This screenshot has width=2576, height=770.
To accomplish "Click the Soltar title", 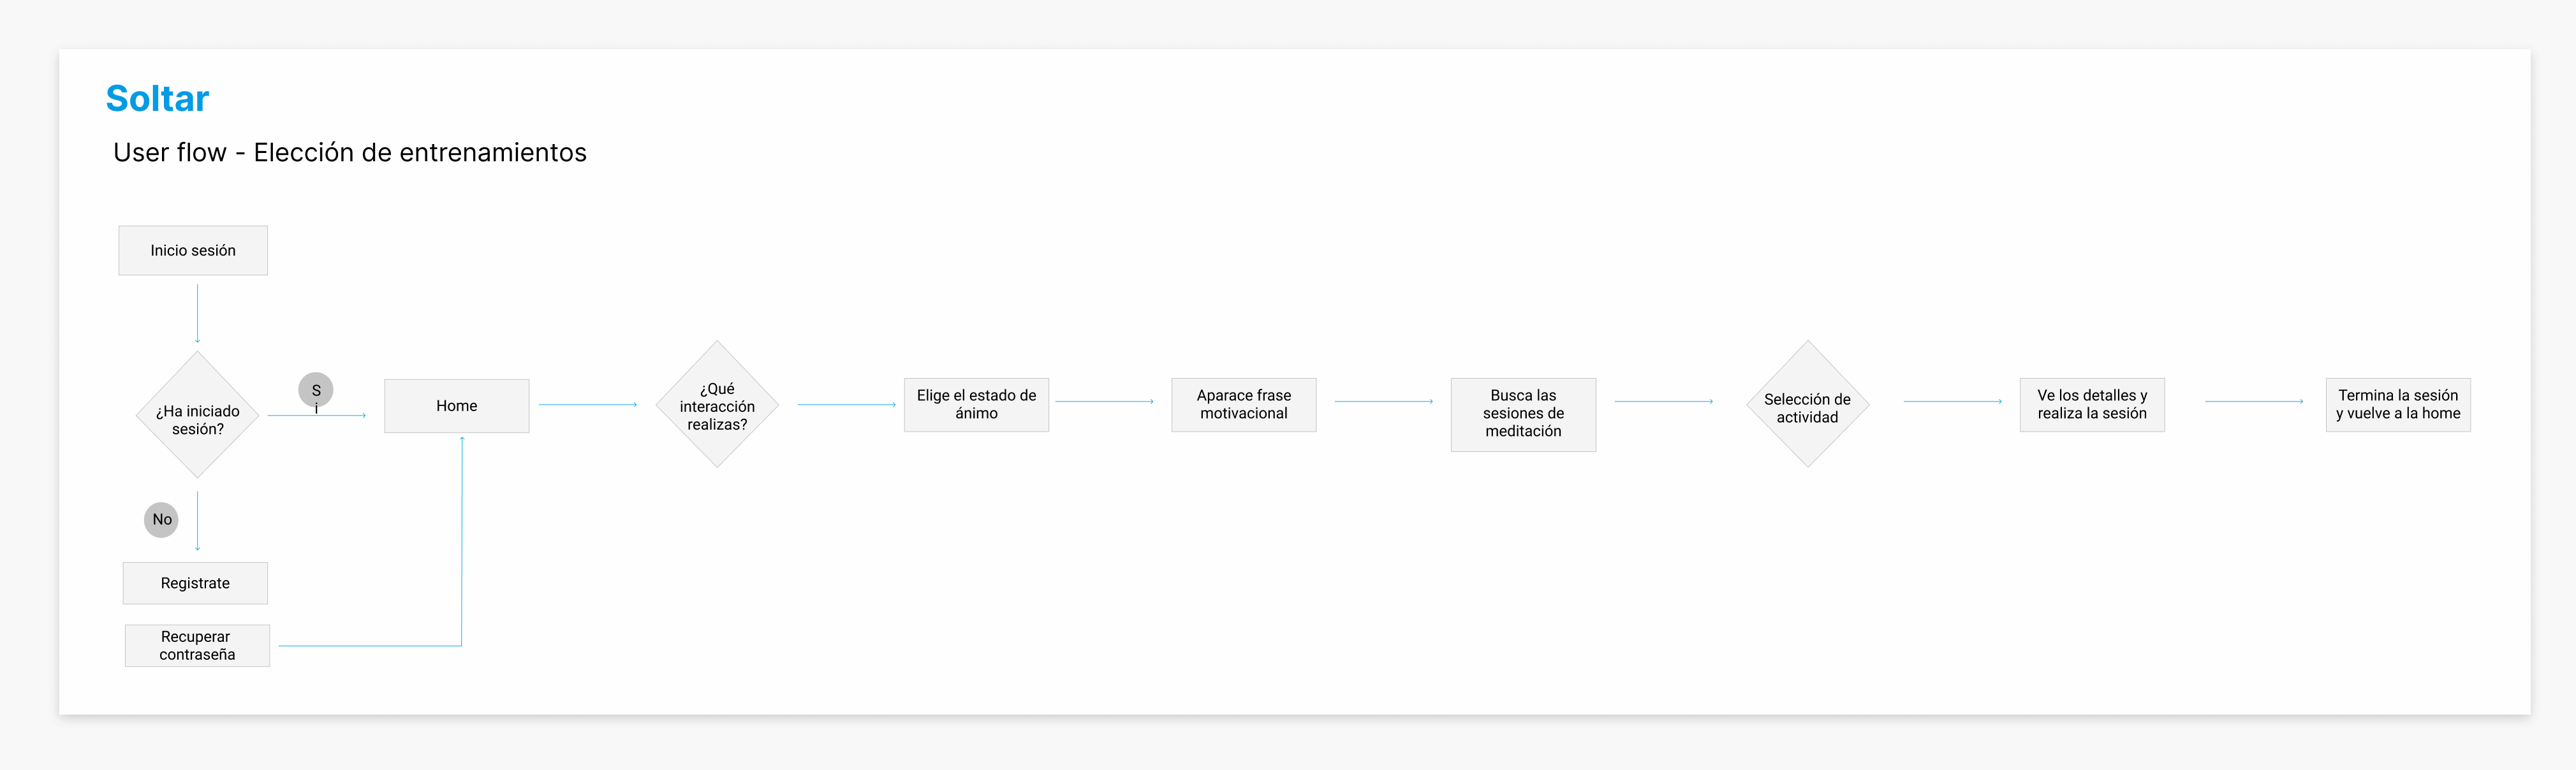I will tap(157, 98).
